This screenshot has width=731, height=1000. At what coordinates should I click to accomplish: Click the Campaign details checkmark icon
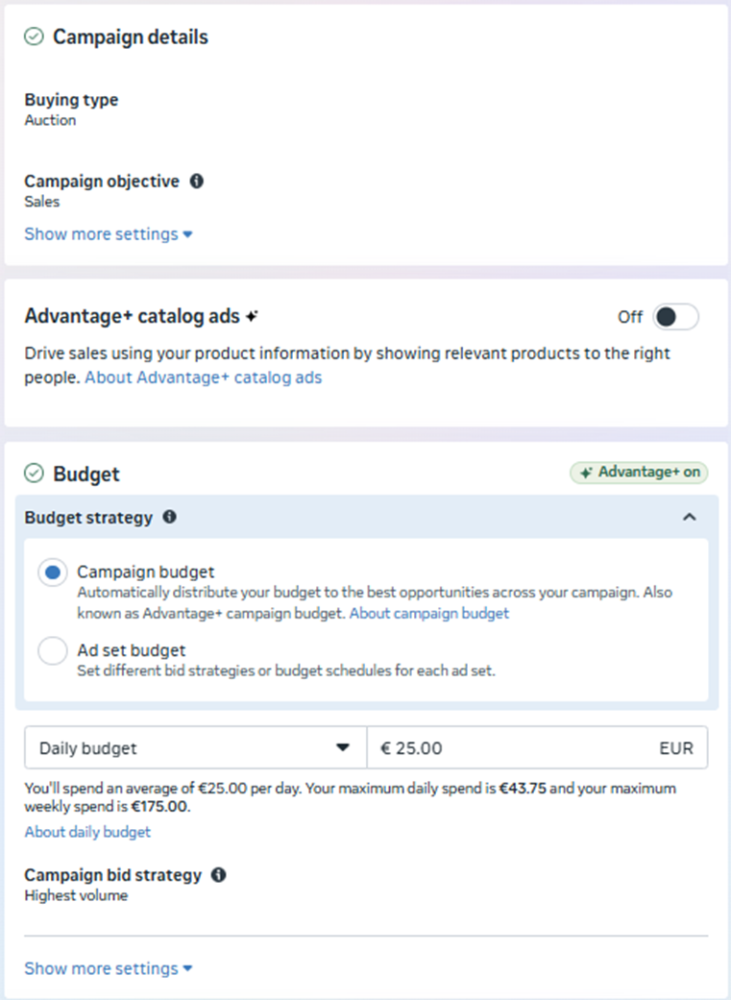pos(34,37)
